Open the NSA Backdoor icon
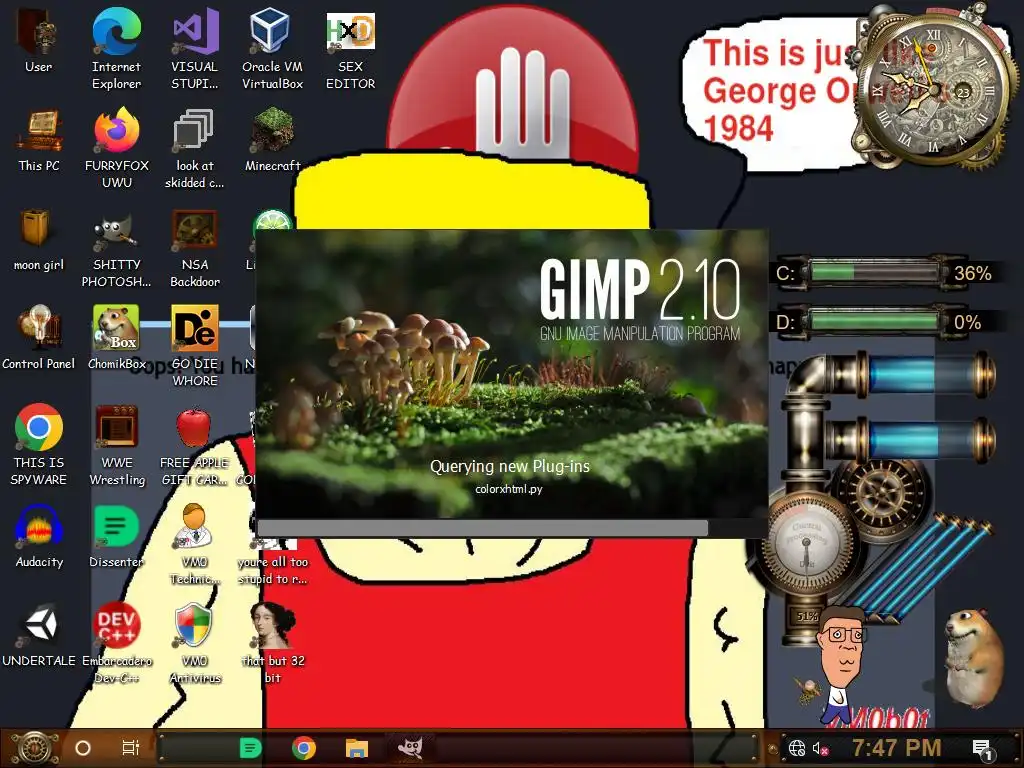 pyautogui.click(x=195, y=247)
